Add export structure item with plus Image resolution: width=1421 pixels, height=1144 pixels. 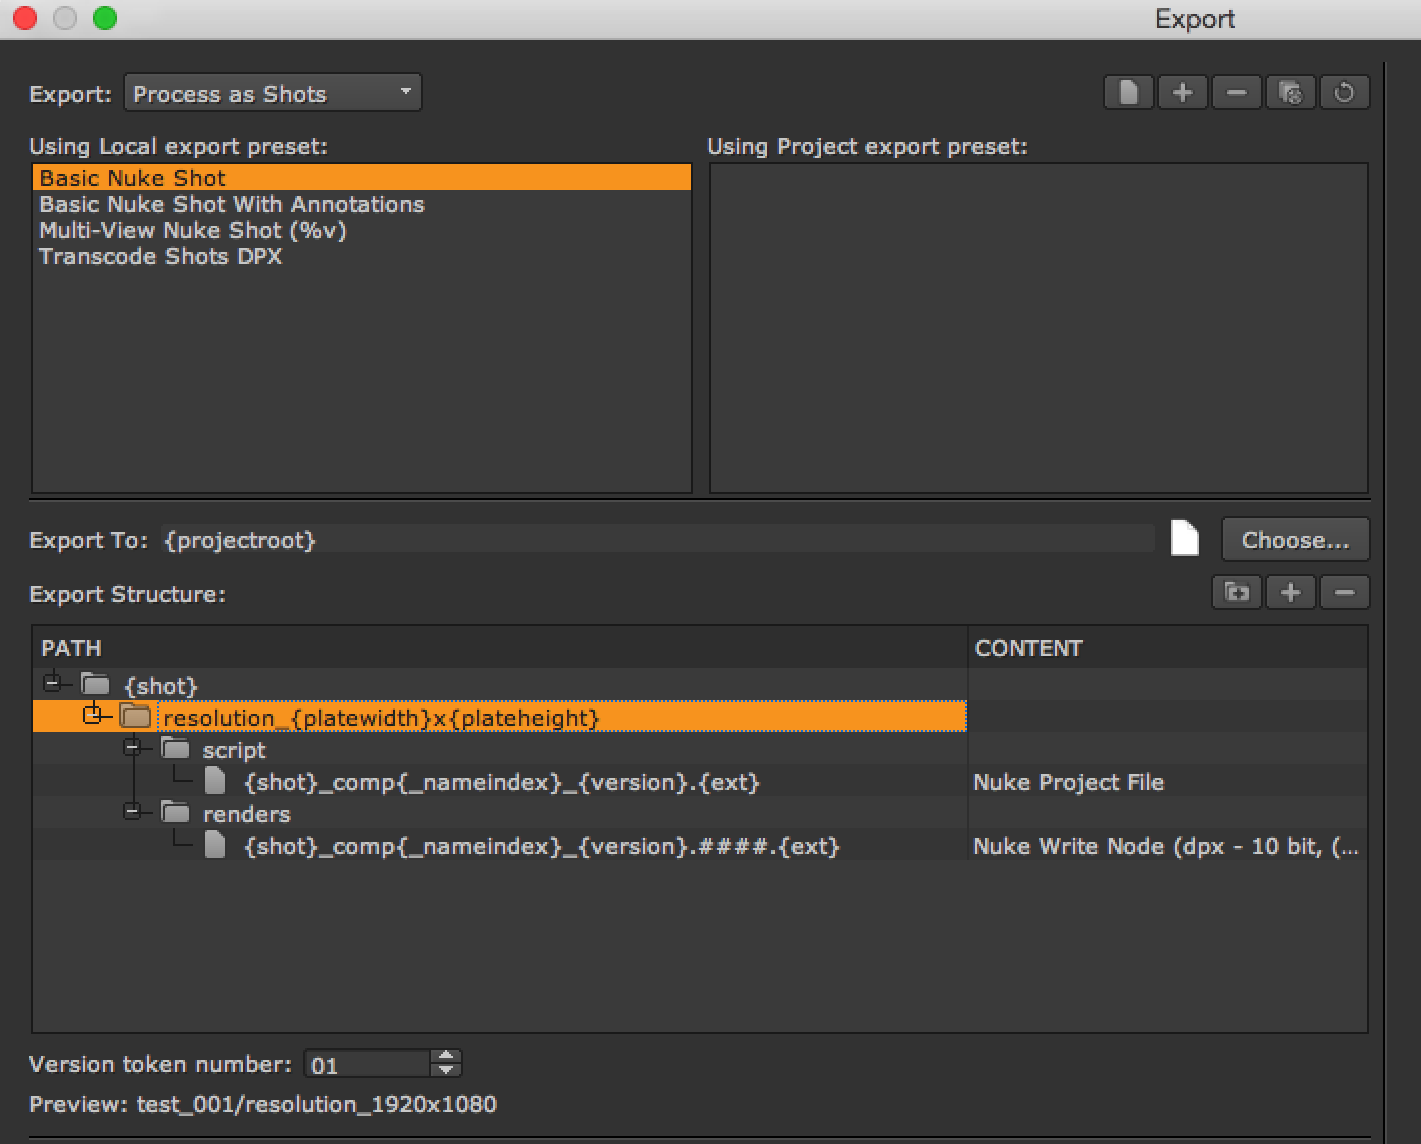(x=1291, y=592)
